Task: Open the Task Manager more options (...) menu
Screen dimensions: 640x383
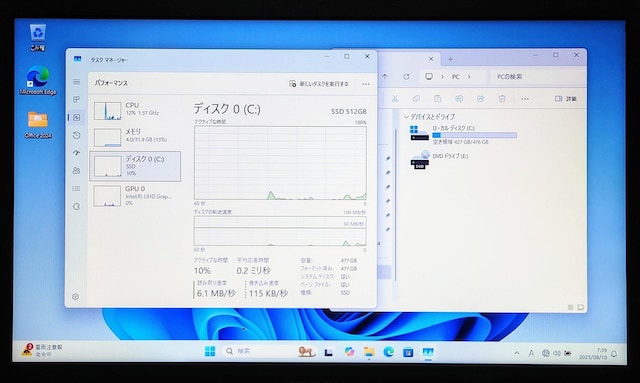Action: click(x=366, y=84)
